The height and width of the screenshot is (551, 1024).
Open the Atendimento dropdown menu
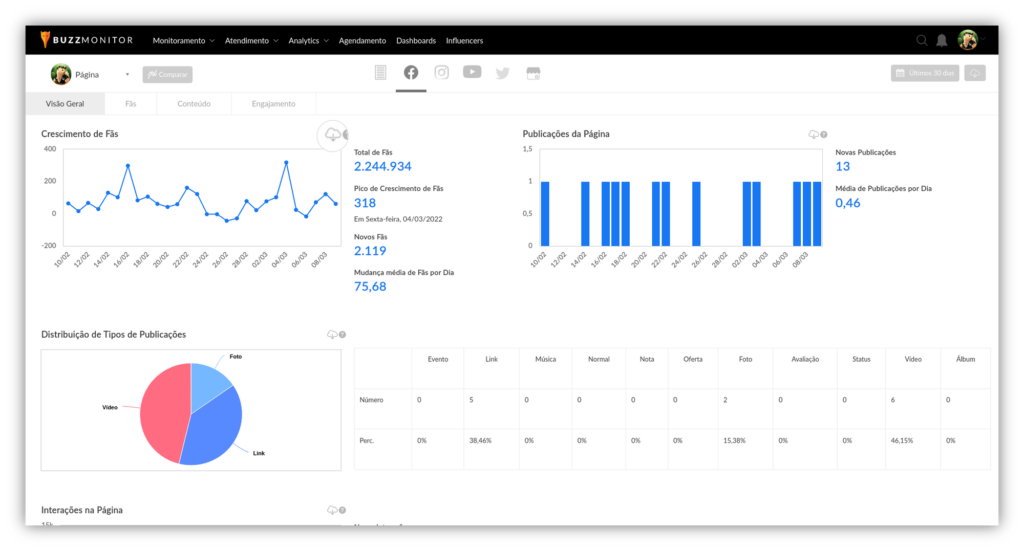pos(251,41)
